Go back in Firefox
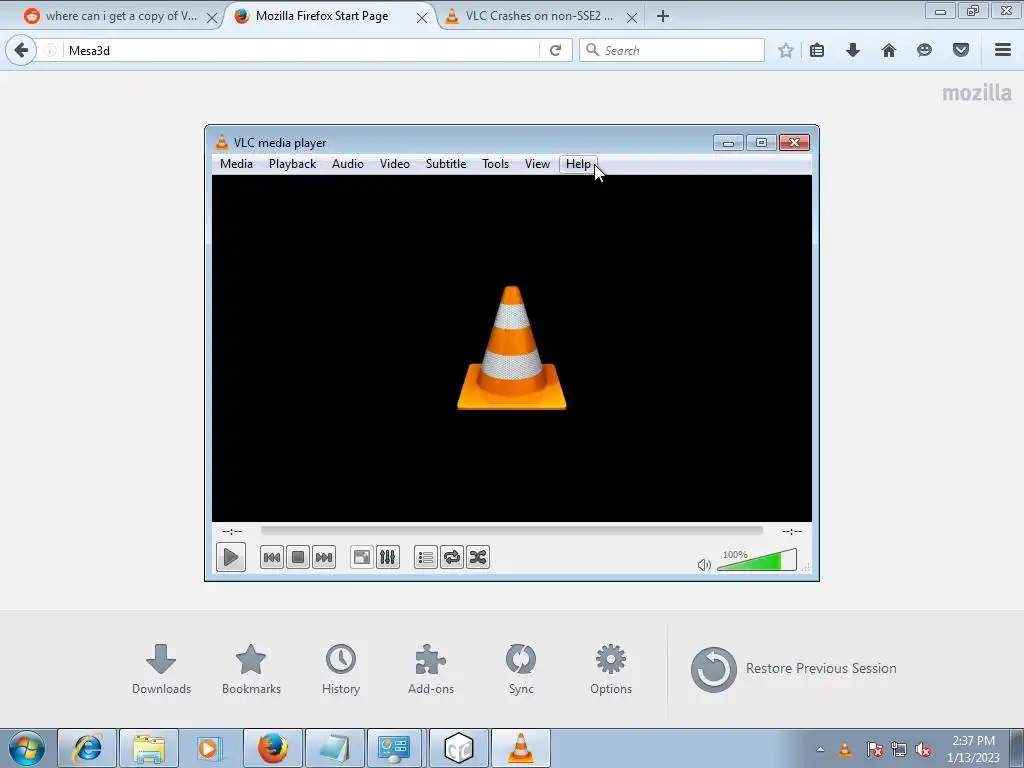 (x=21, y=50)
